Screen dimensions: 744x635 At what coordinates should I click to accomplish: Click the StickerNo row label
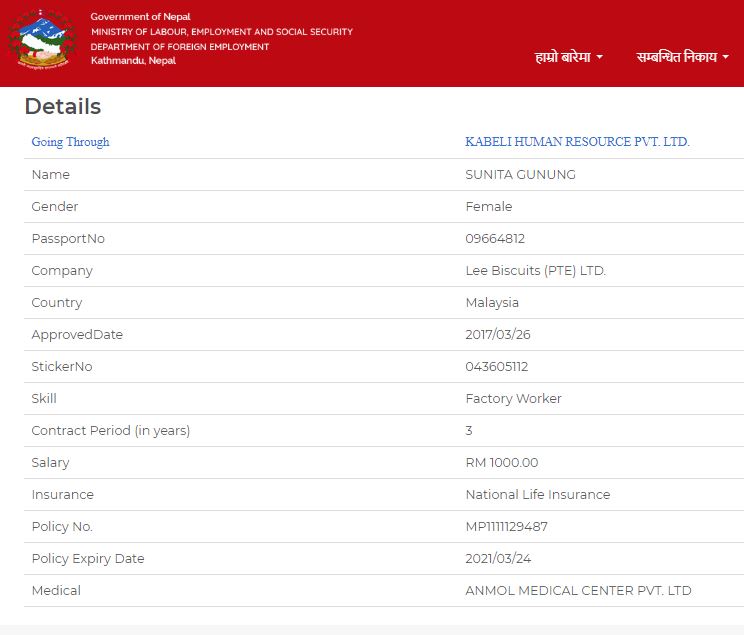click(x=62, y=366)
